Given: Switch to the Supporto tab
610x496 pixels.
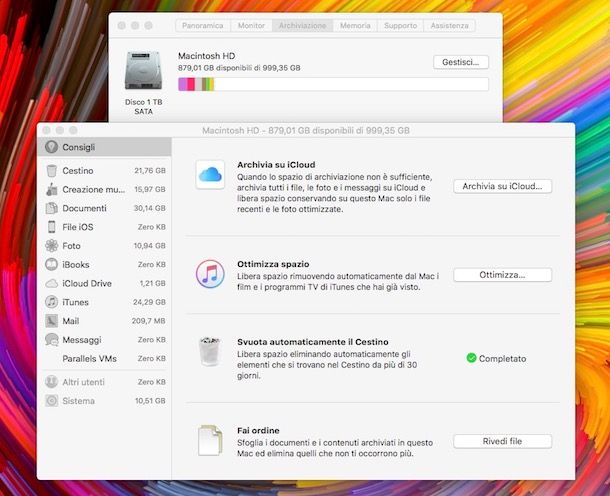Looking at the screenshot, I should click(400, 26).
